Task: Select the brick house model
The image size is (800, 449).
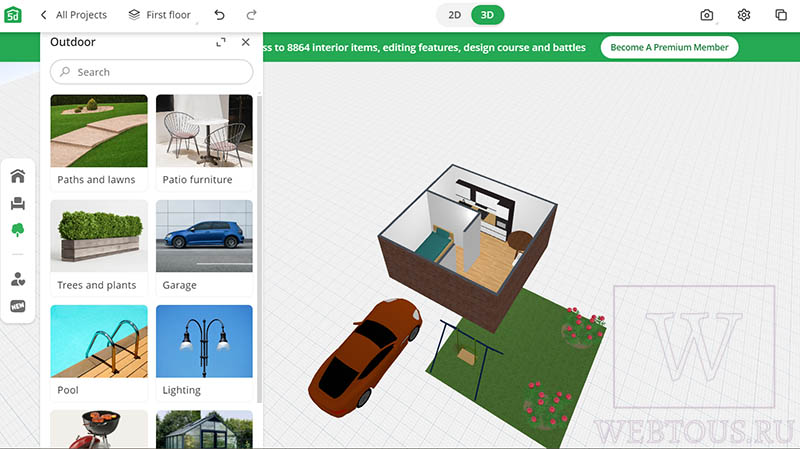Action: click(x=467, y=247)
